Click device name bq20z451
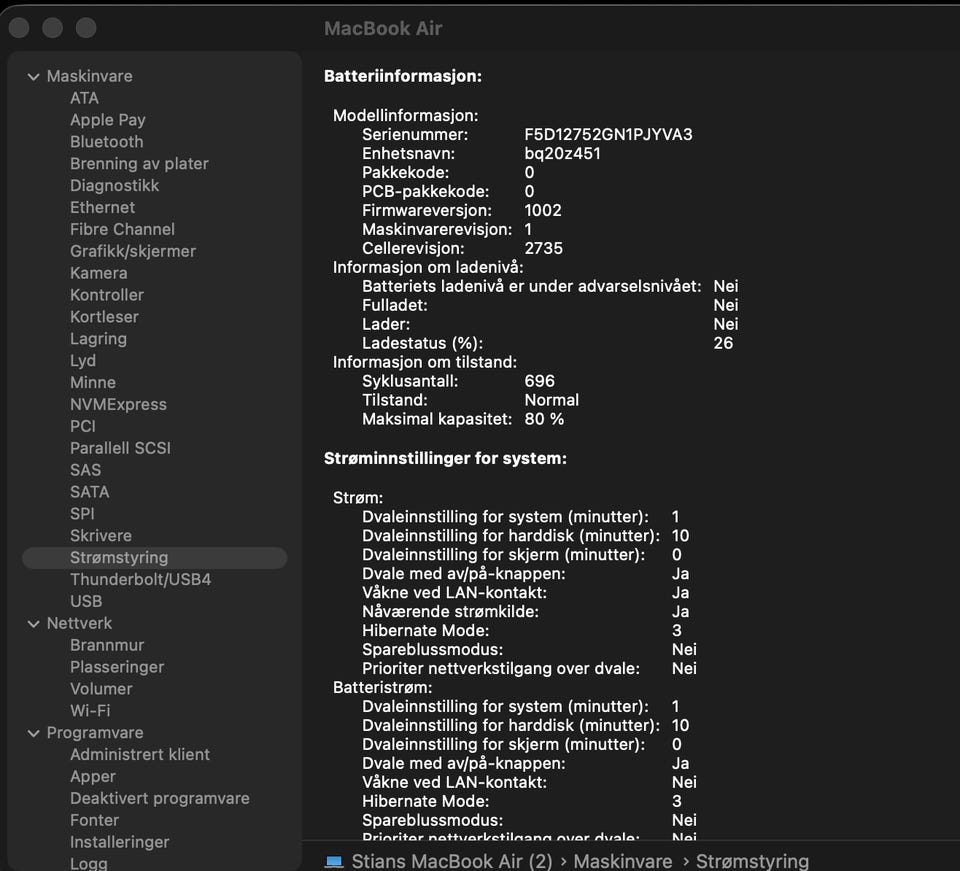 [x=563, y=154]
